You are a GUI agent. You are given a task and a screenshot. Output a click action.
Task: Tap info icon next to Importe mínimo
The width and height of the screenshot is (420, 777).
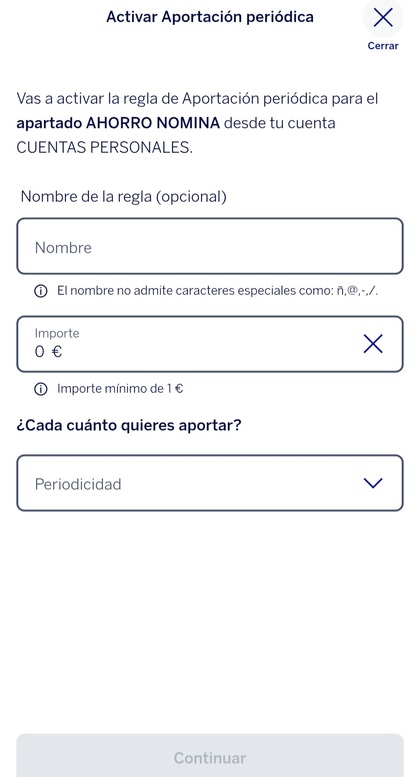tap(41, 389)
